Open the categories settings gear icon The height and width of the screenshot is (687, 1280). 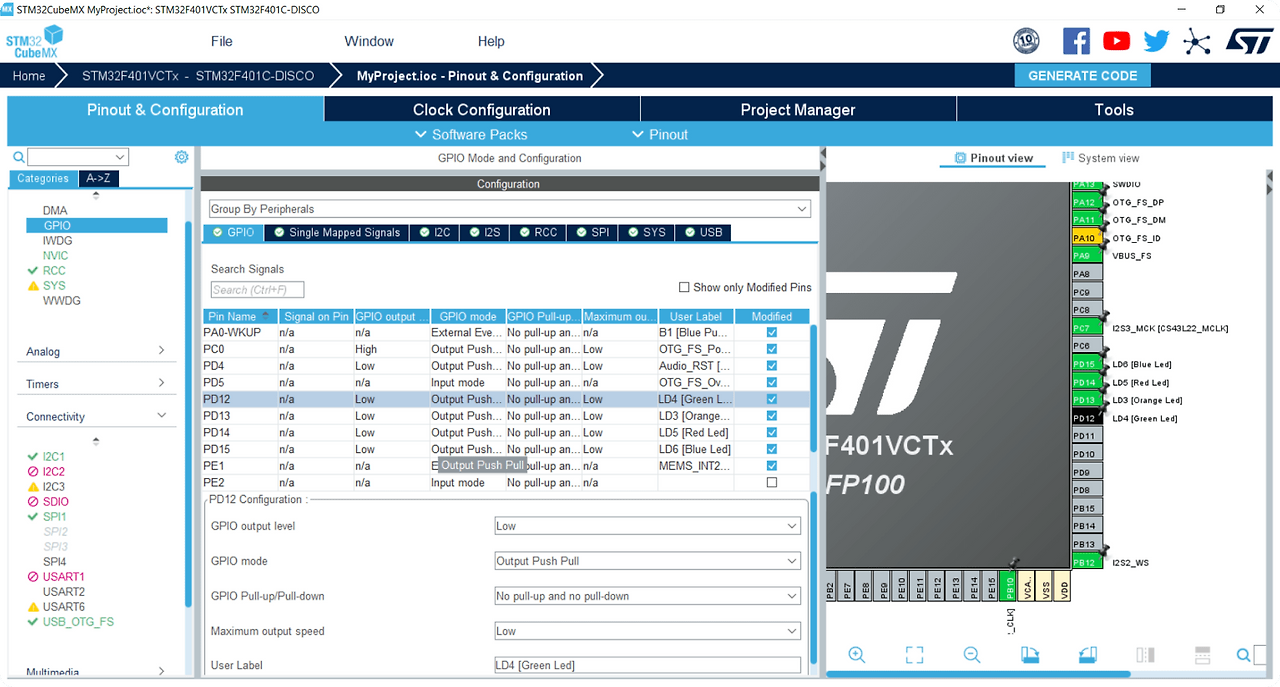tap(181, 157)
